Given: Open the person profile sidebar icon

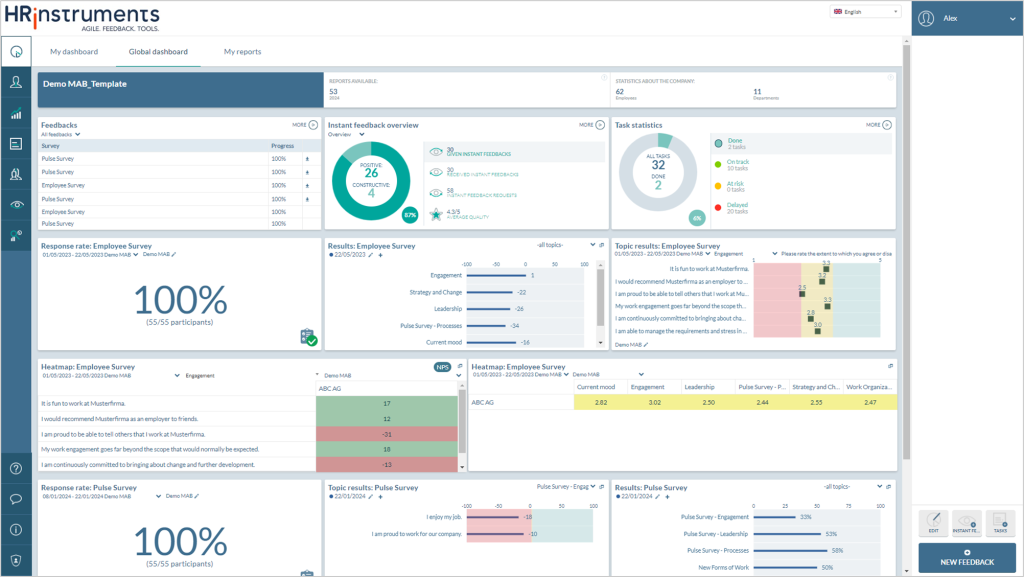Looking at the screenshot, I should tap(16, 82).
